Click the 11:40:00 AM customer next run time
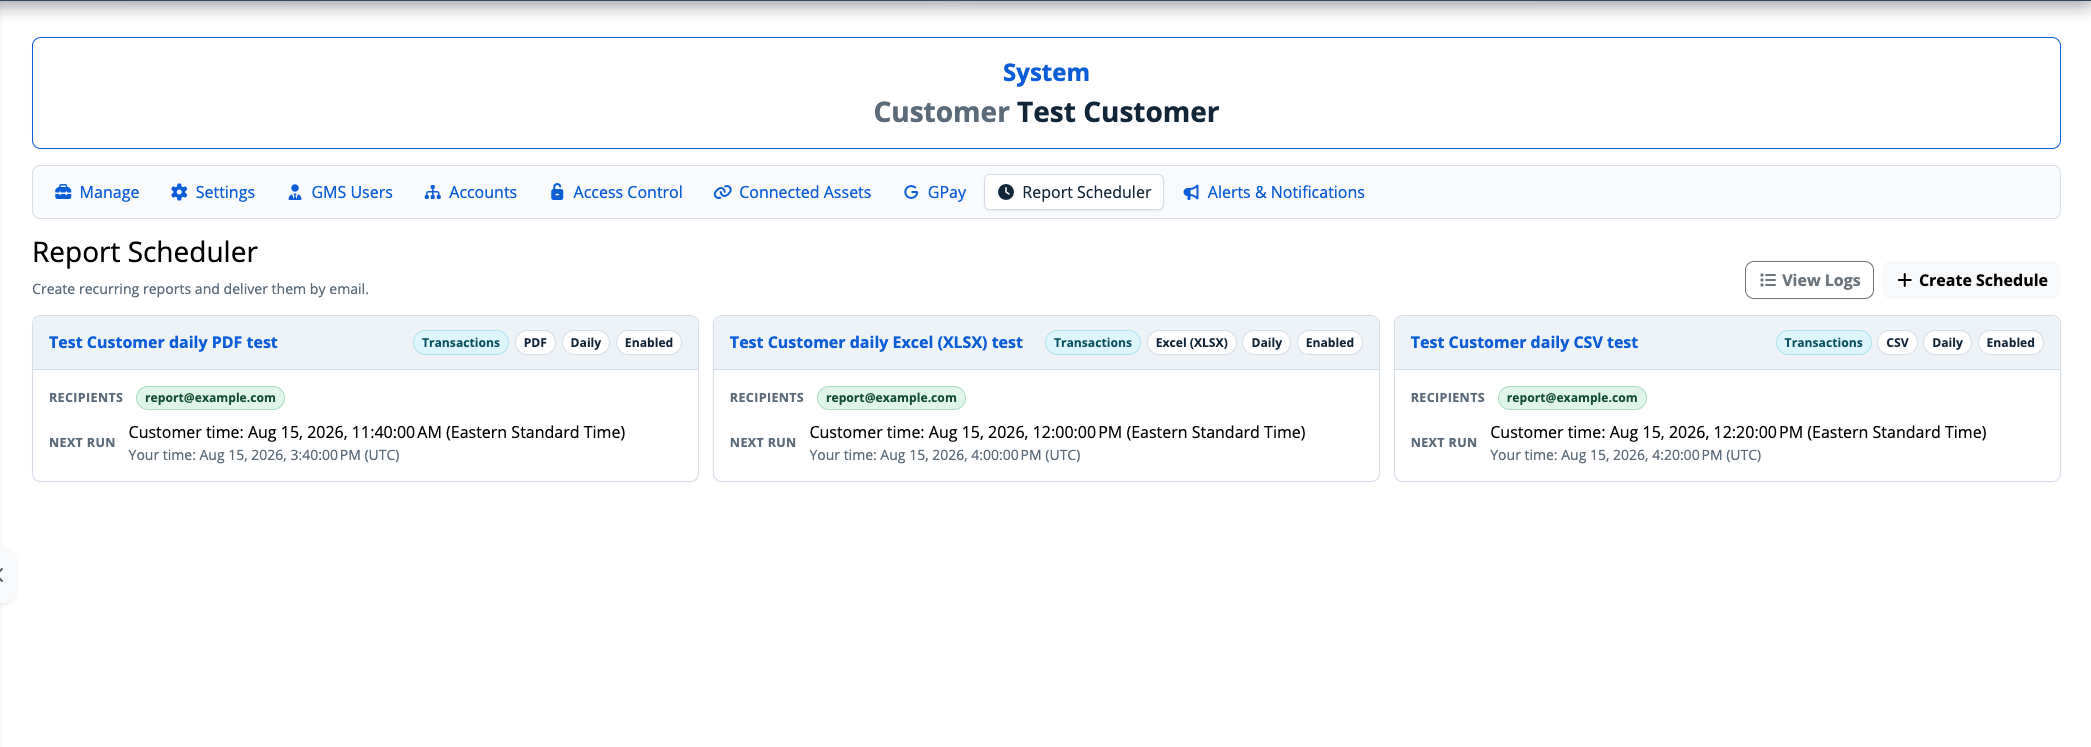2091x747 pixels. pos(377,432)
